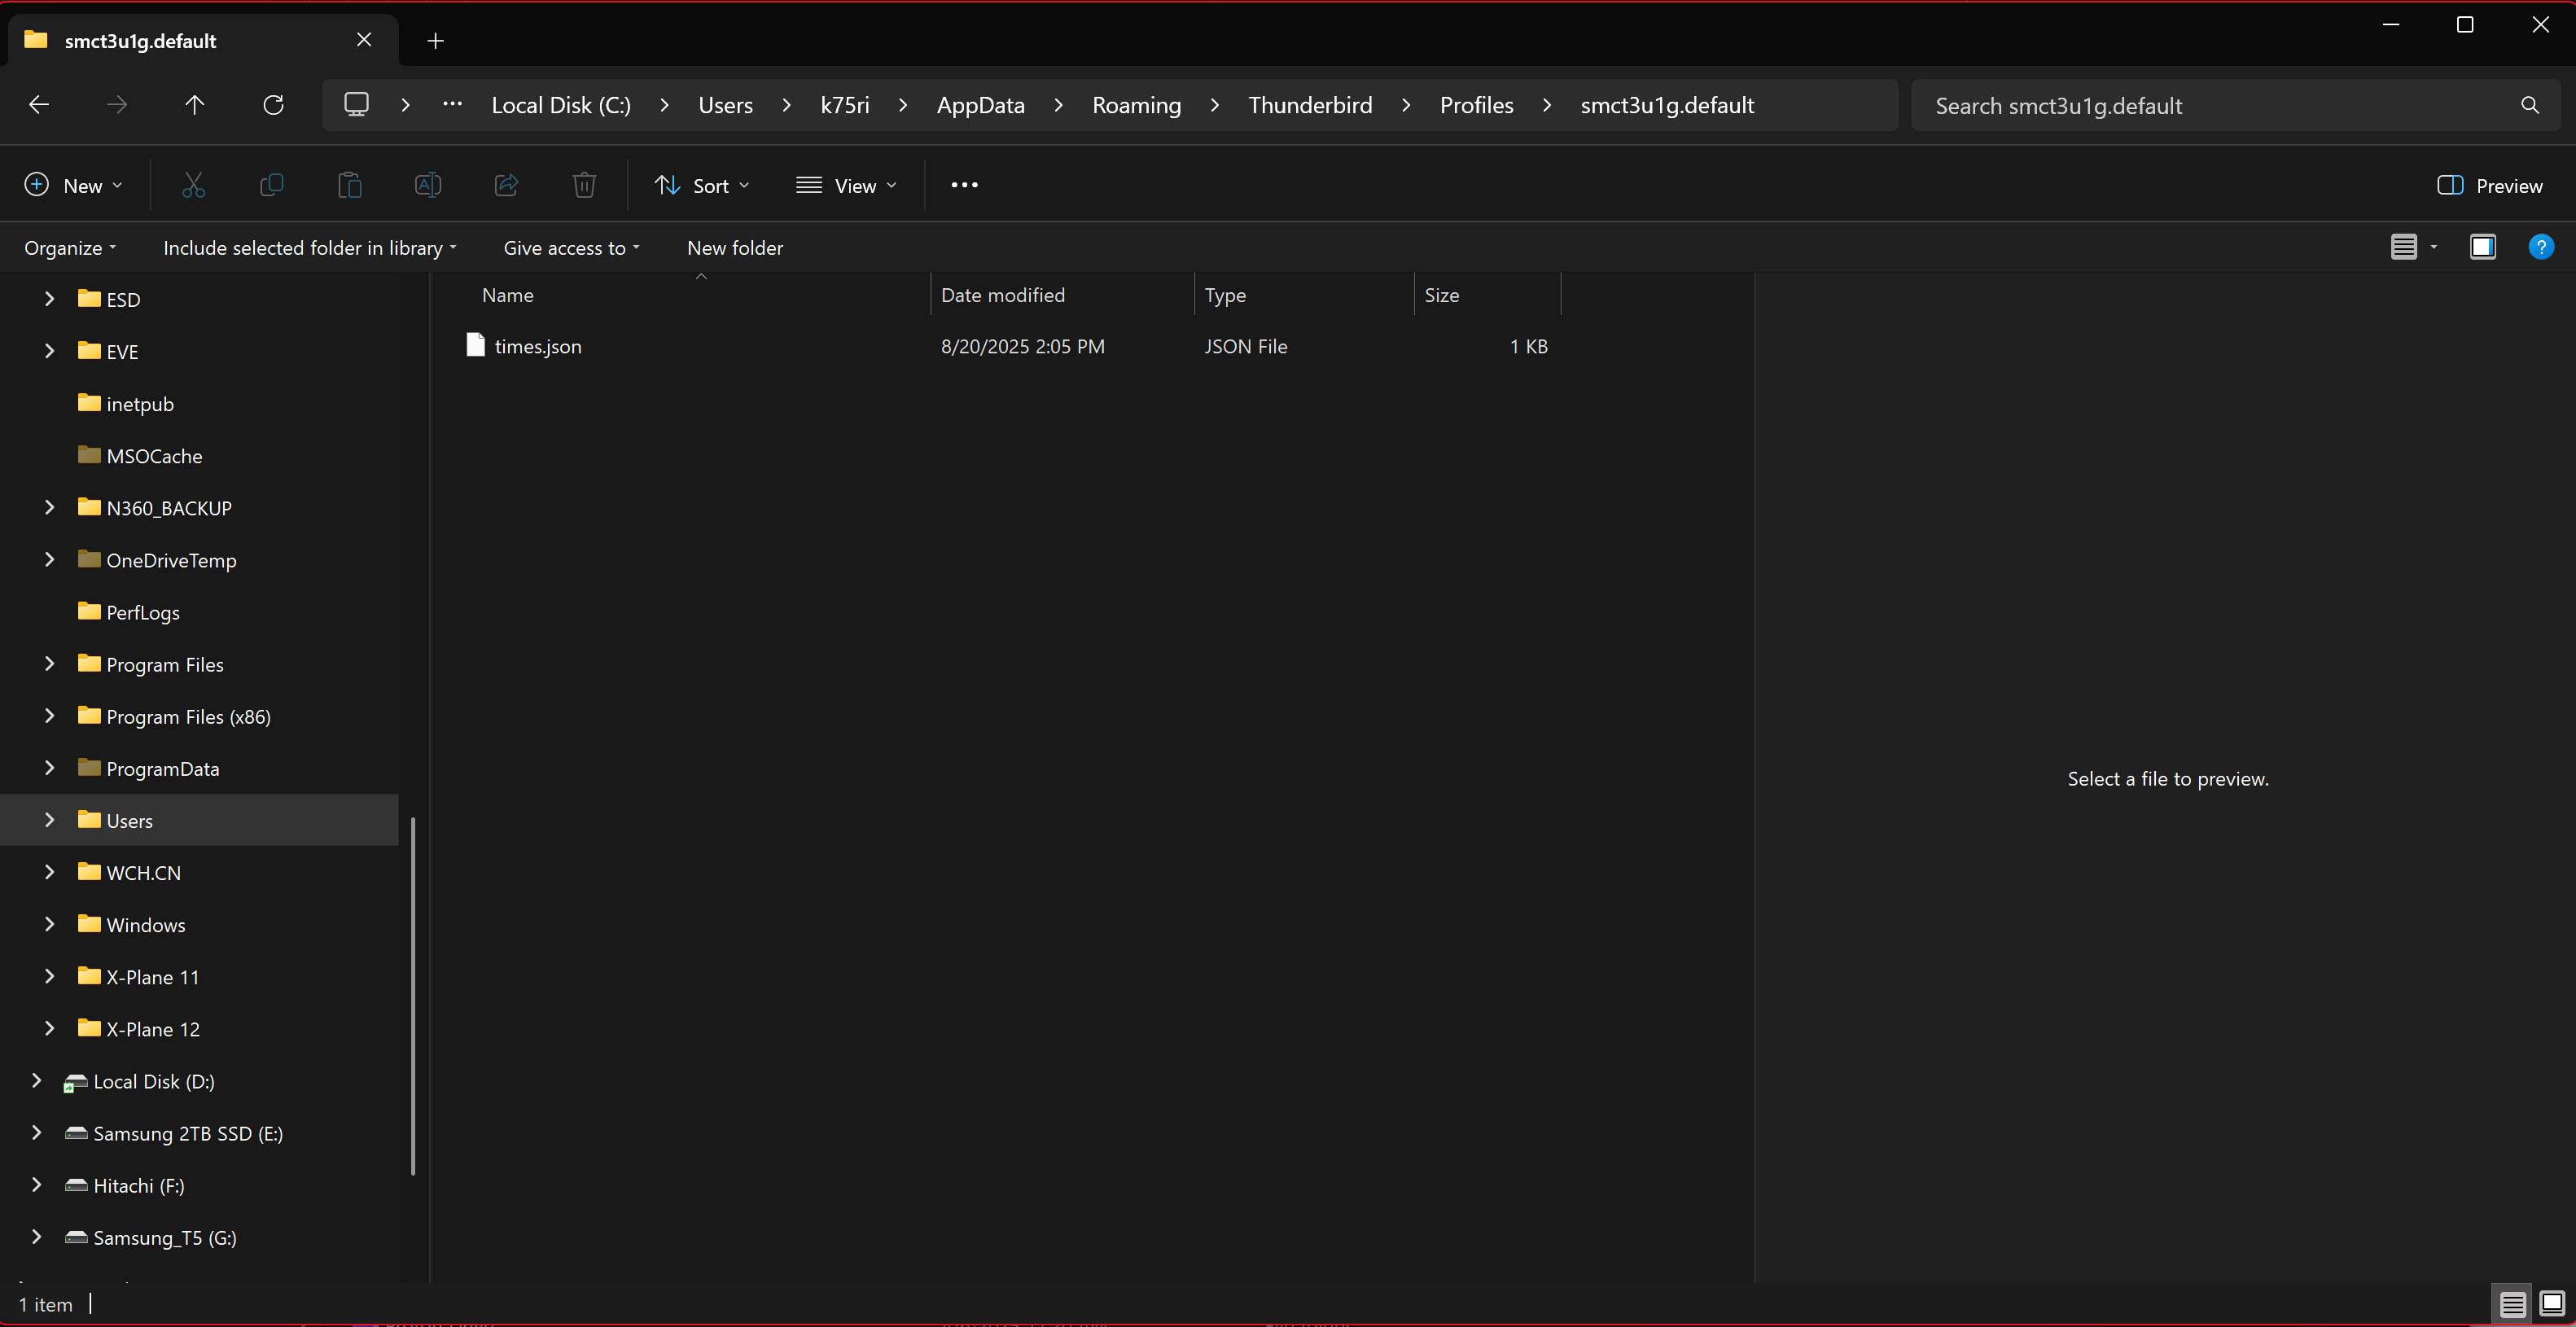
Task: Switch to large thumbnails view in status bar
Action: (2552, 1304)
